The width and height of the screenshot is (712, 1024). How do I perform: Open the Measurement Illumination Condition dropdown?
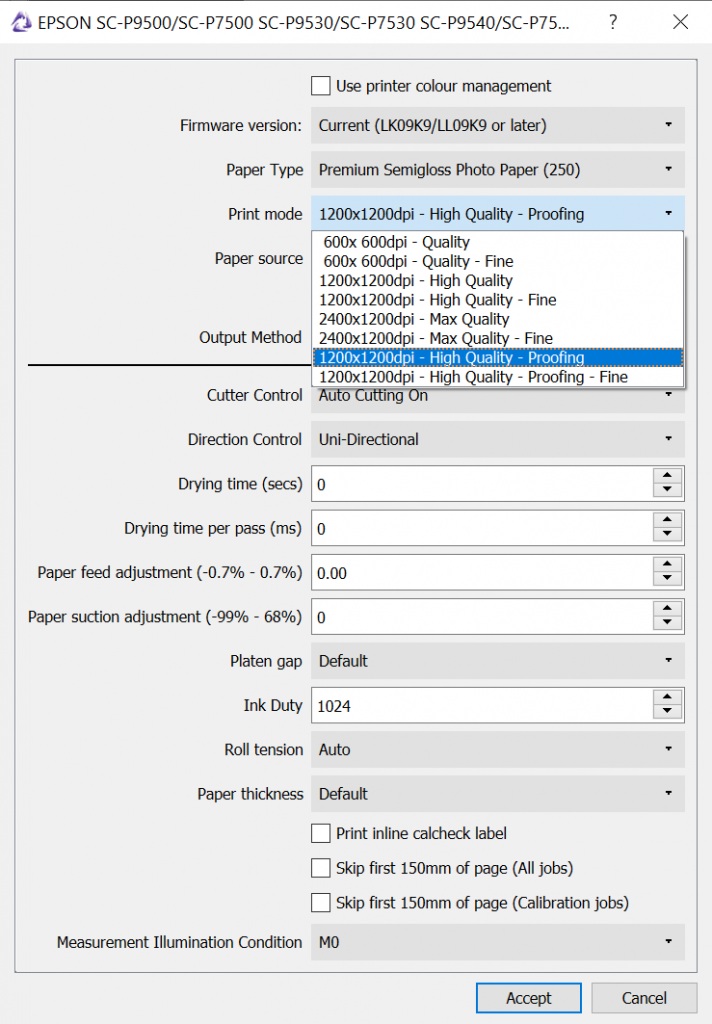tap(498, 942)
